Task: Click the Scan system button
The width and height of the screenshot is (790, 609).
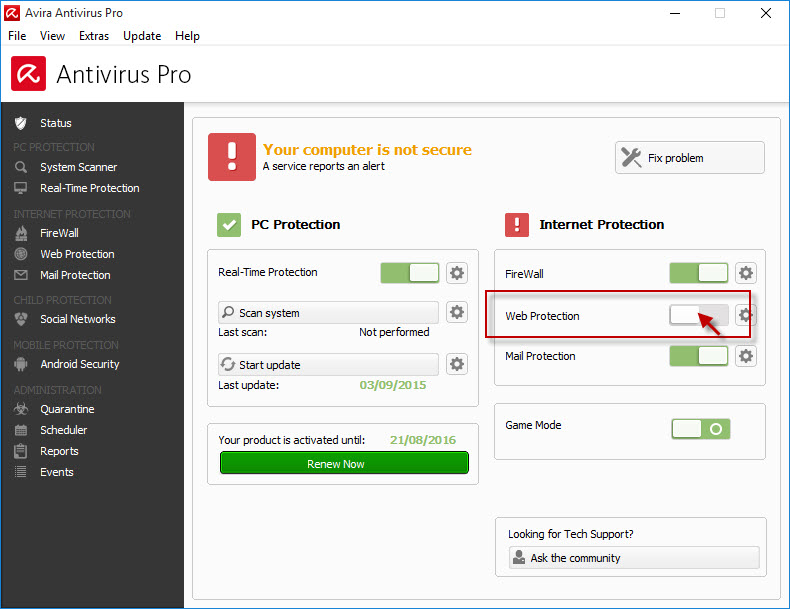Action: click(328, 312)
